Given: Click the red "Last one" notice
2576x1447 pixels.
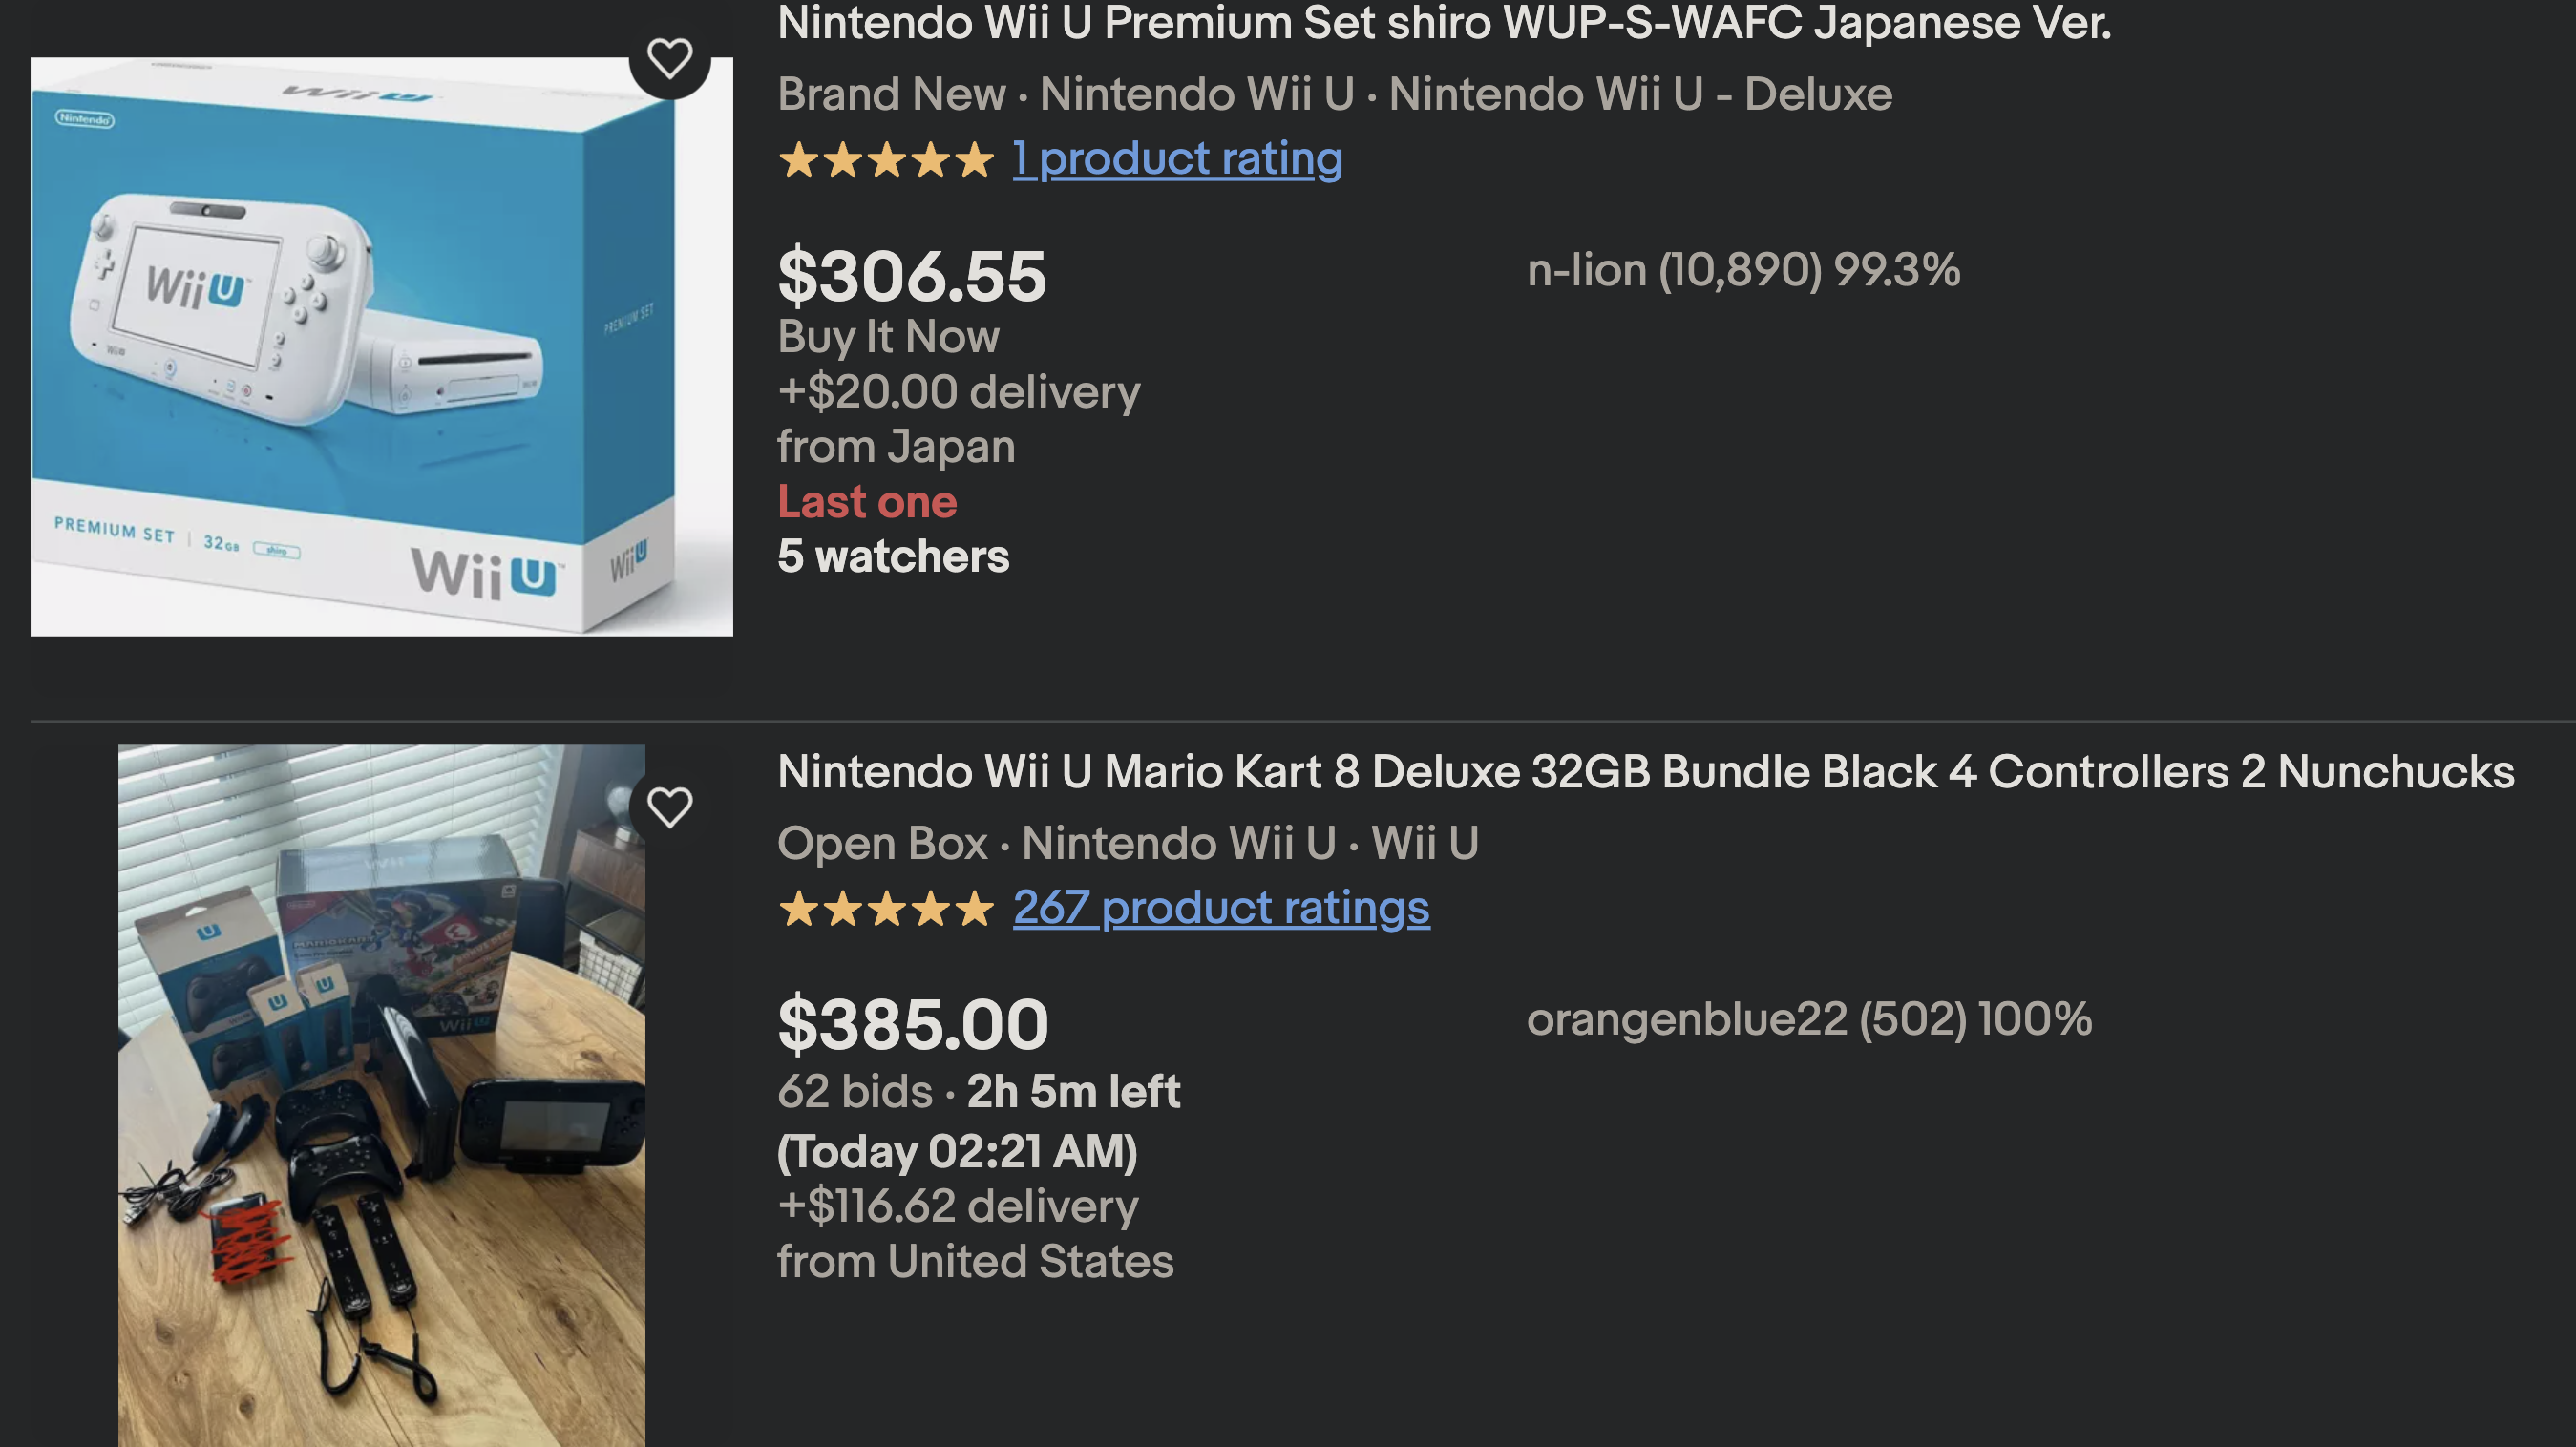Looking at the screenshot, I should [867, 502].
